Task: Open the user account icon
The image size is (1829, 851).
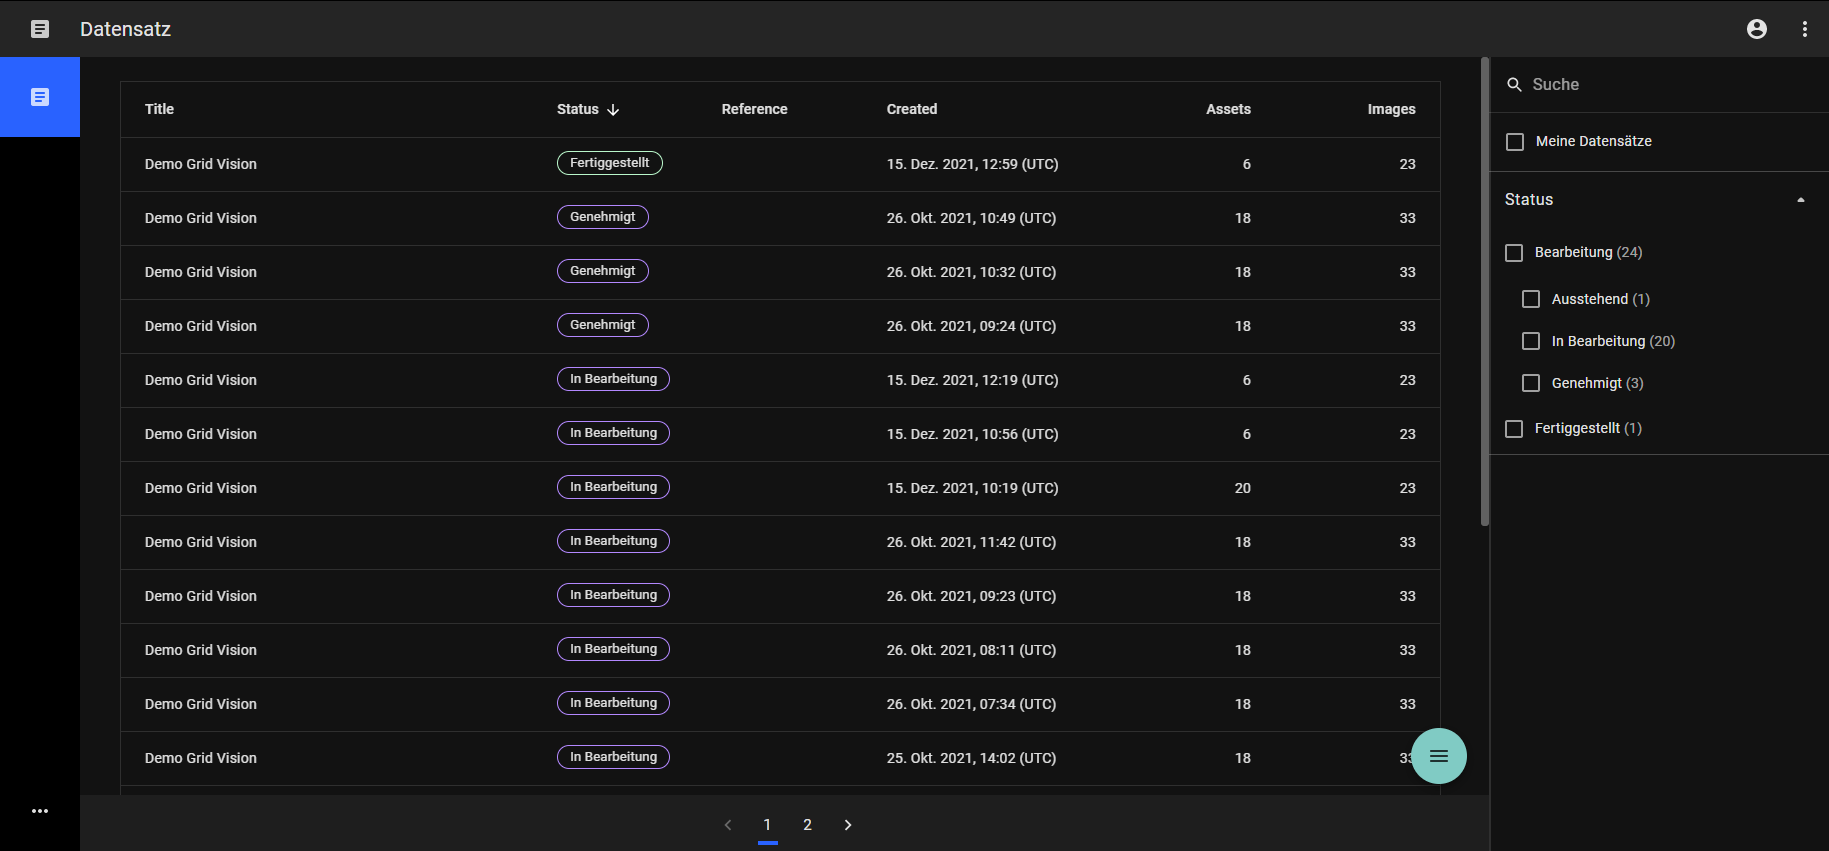Action: pos(1756,29)
